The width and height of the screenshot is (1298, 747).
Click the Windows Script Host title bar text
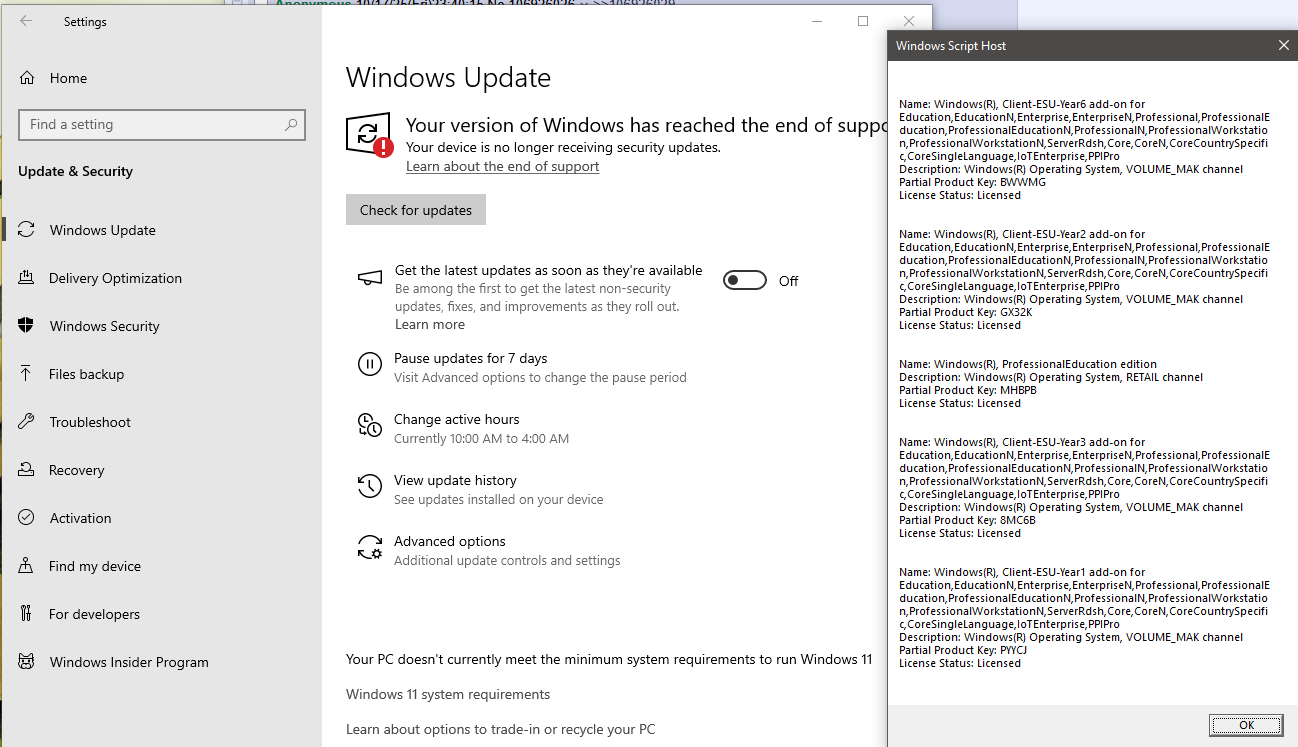[x=951, y=46]
